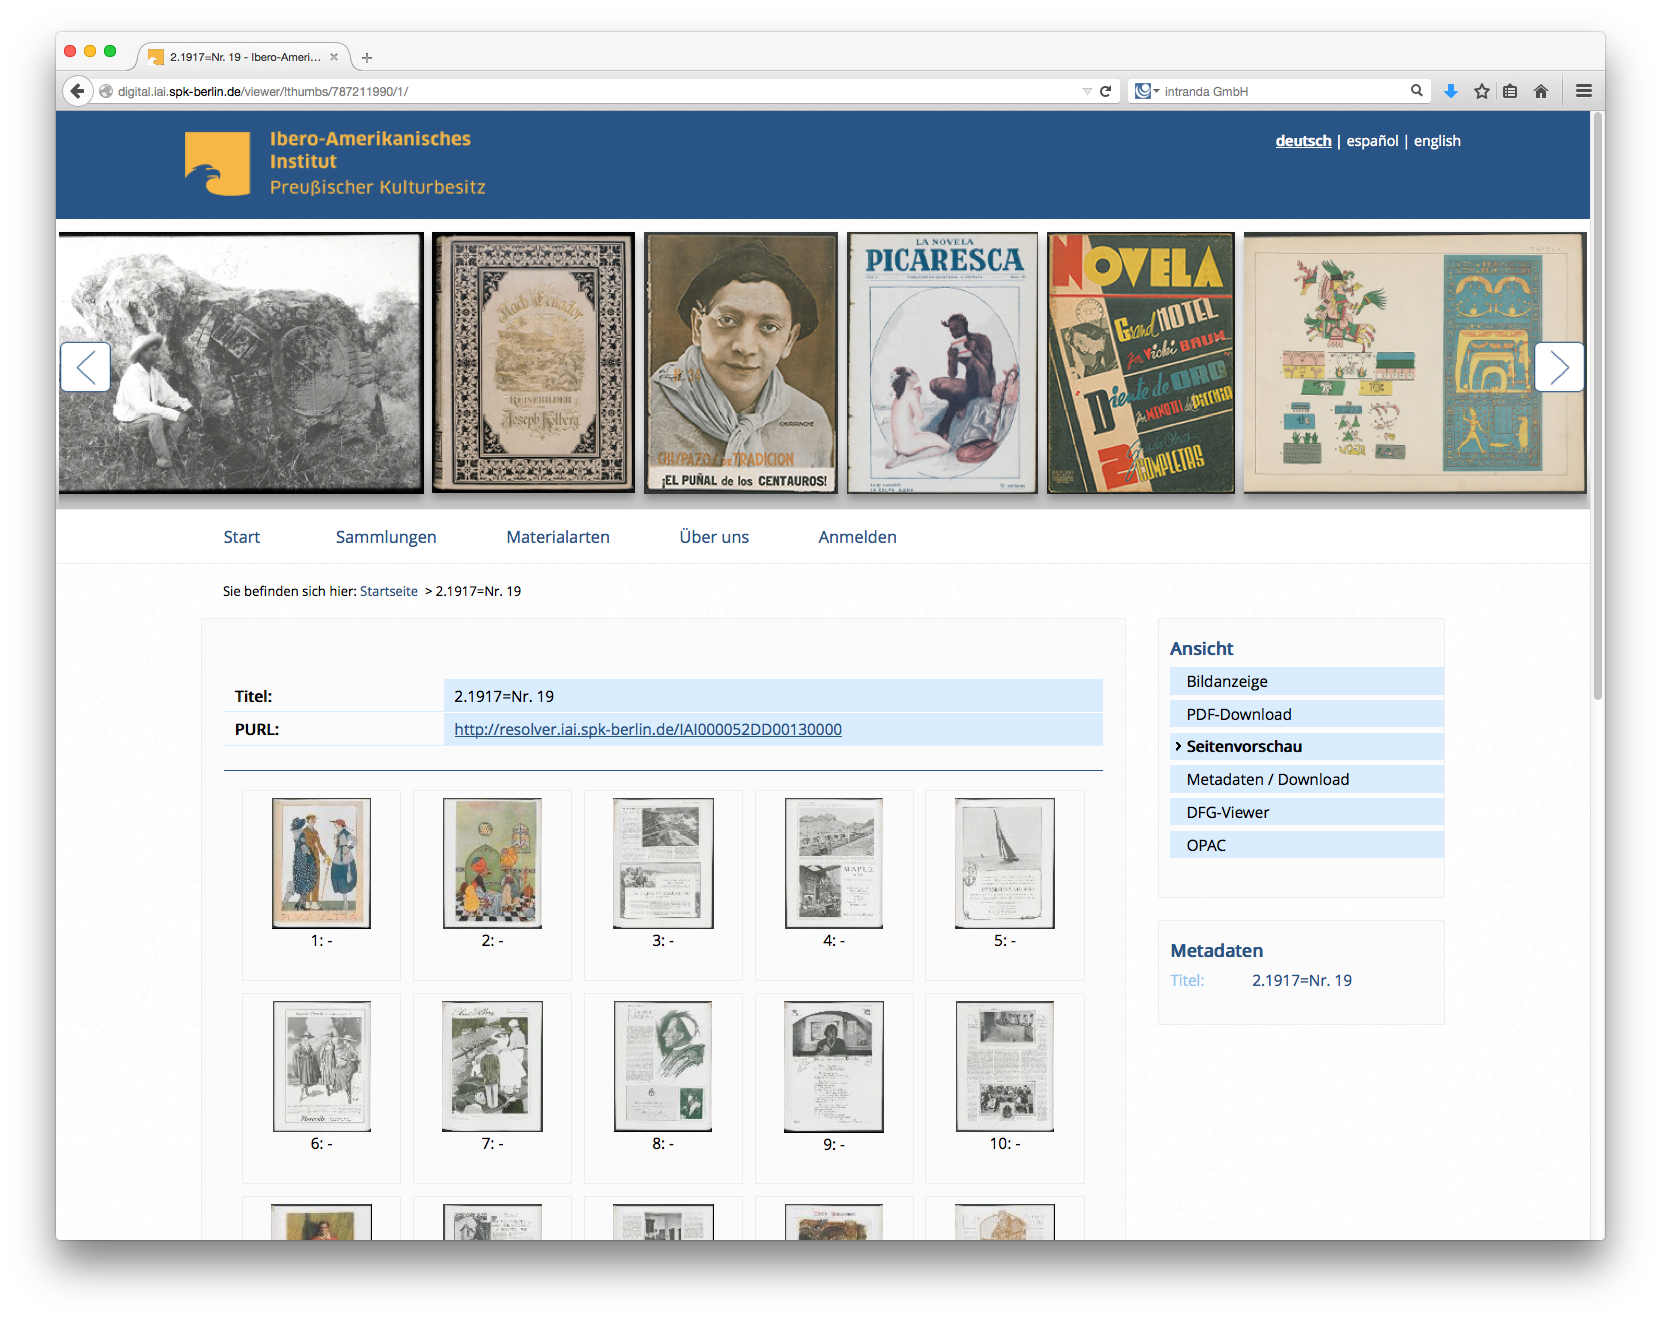Open the OPAC link
Image resolution: width=1661 pixels, height=1320 pixels.
tap(1306, 845)
